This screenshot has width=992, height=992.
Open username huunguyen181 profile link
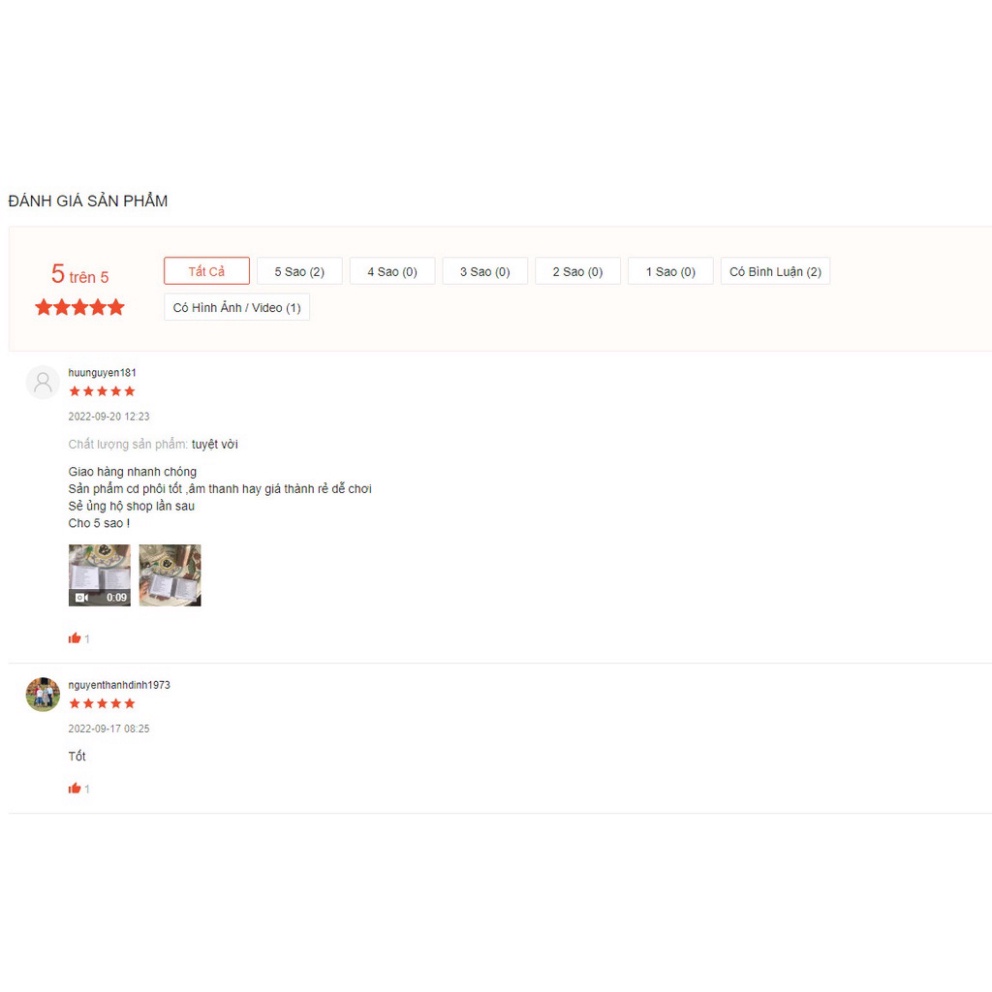coord(102,373)
